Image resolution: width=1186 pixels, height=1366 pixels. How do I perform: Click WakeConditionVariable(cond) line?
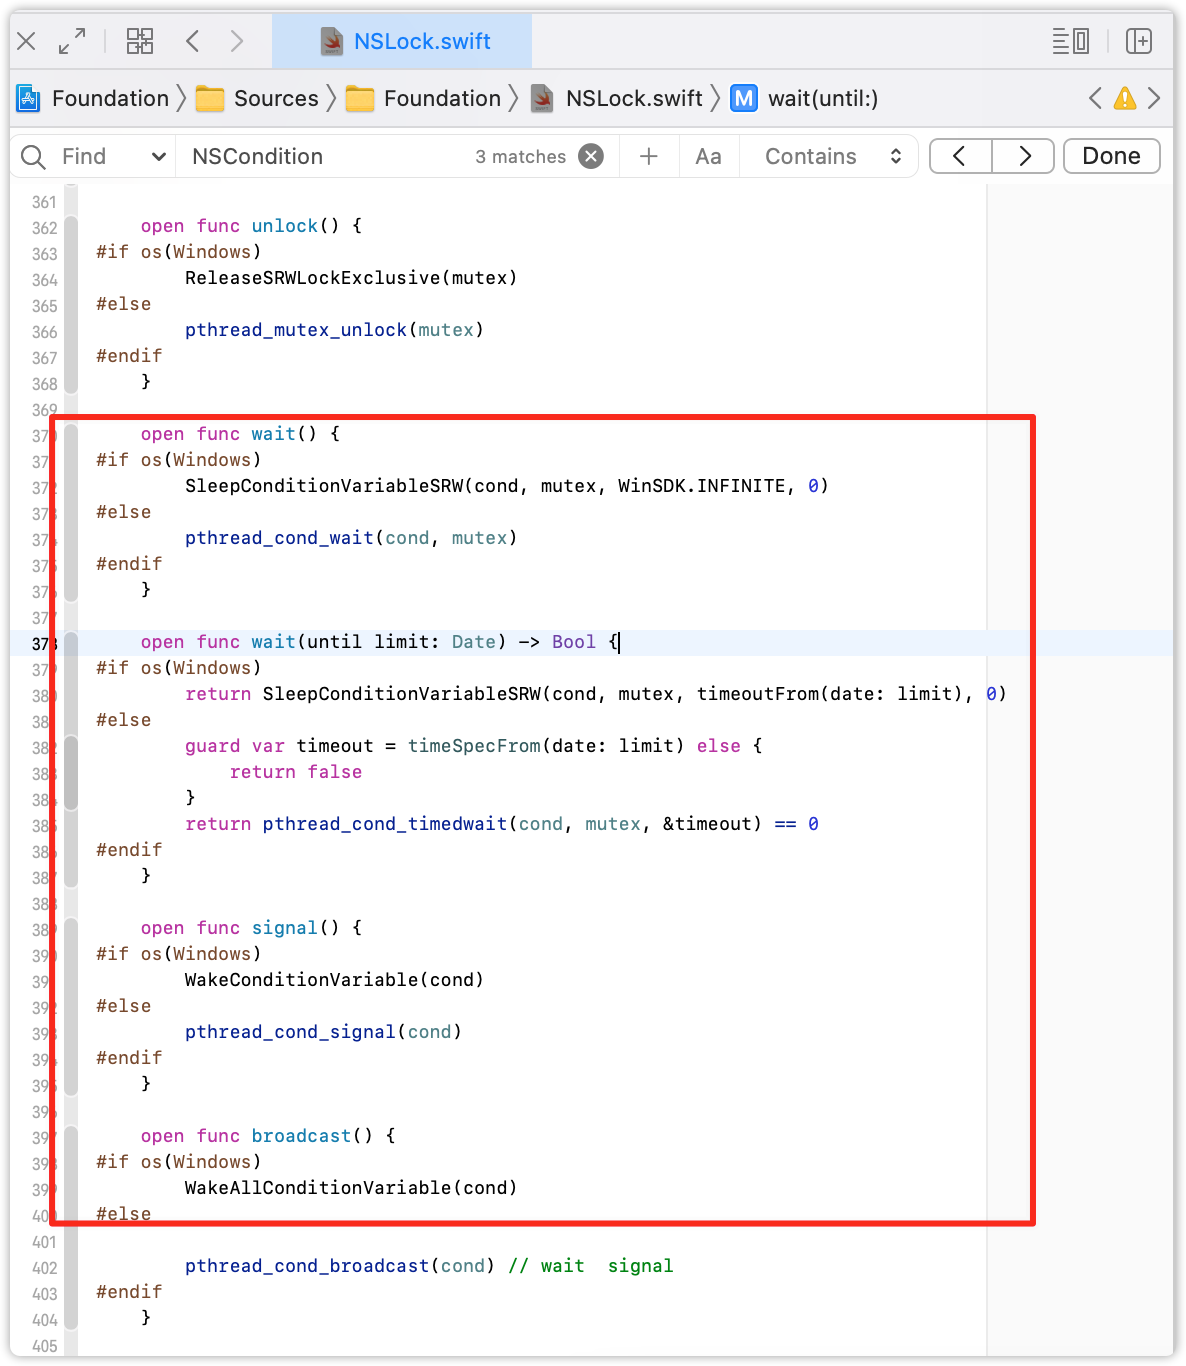(334, 980)
